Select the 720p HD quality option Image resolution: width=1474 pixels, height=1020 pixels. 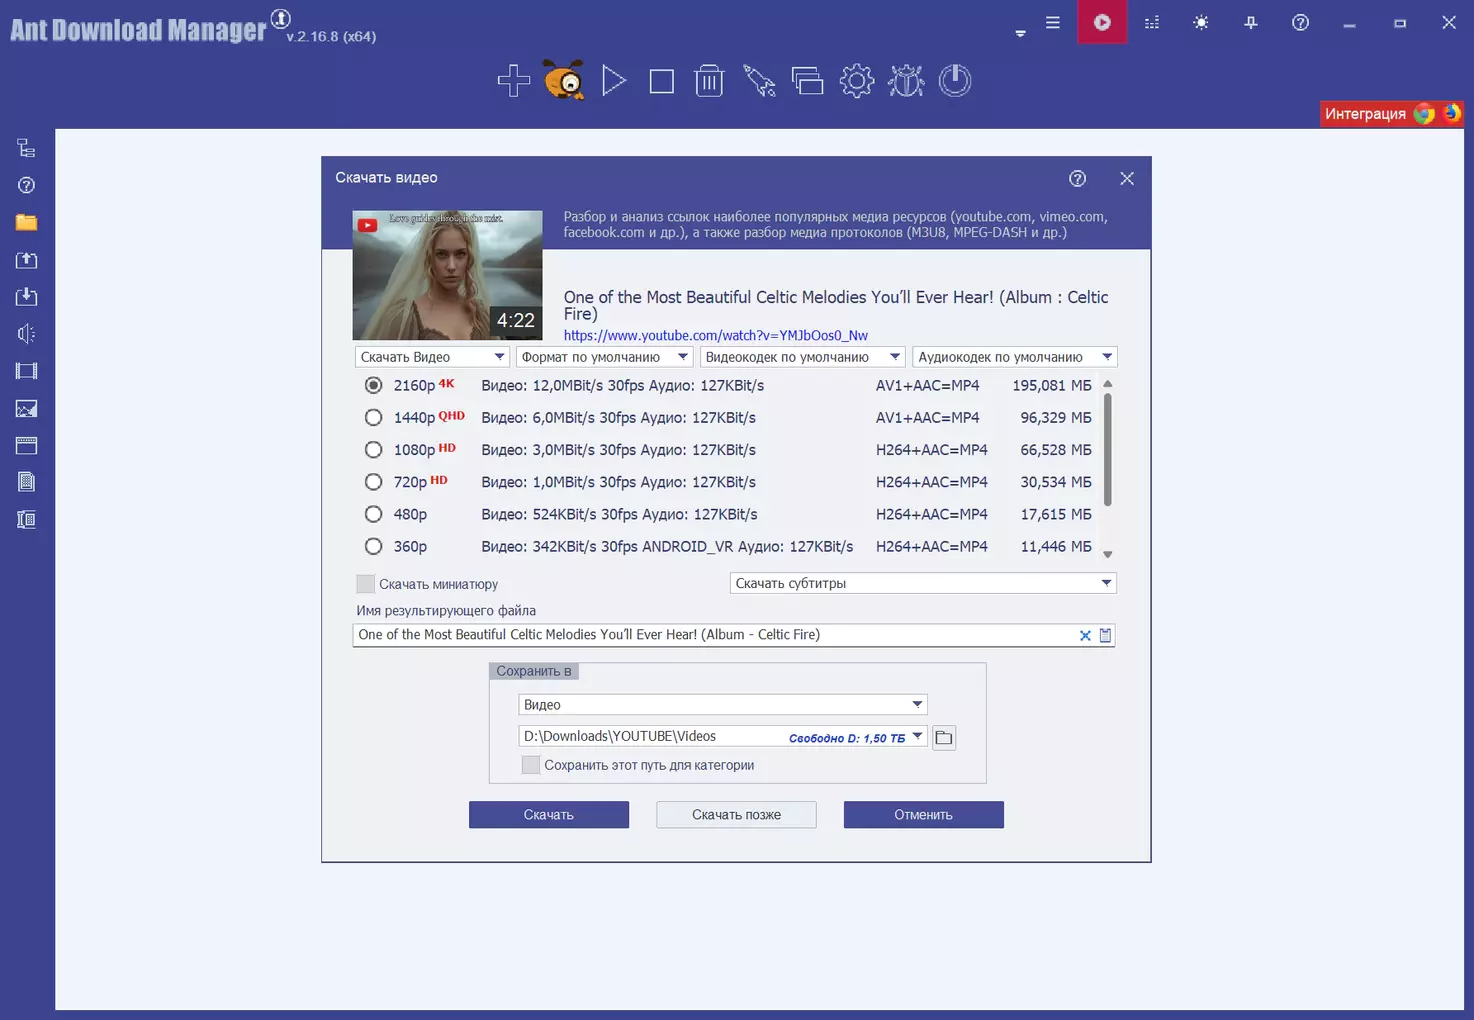click(x=373, y=482)
